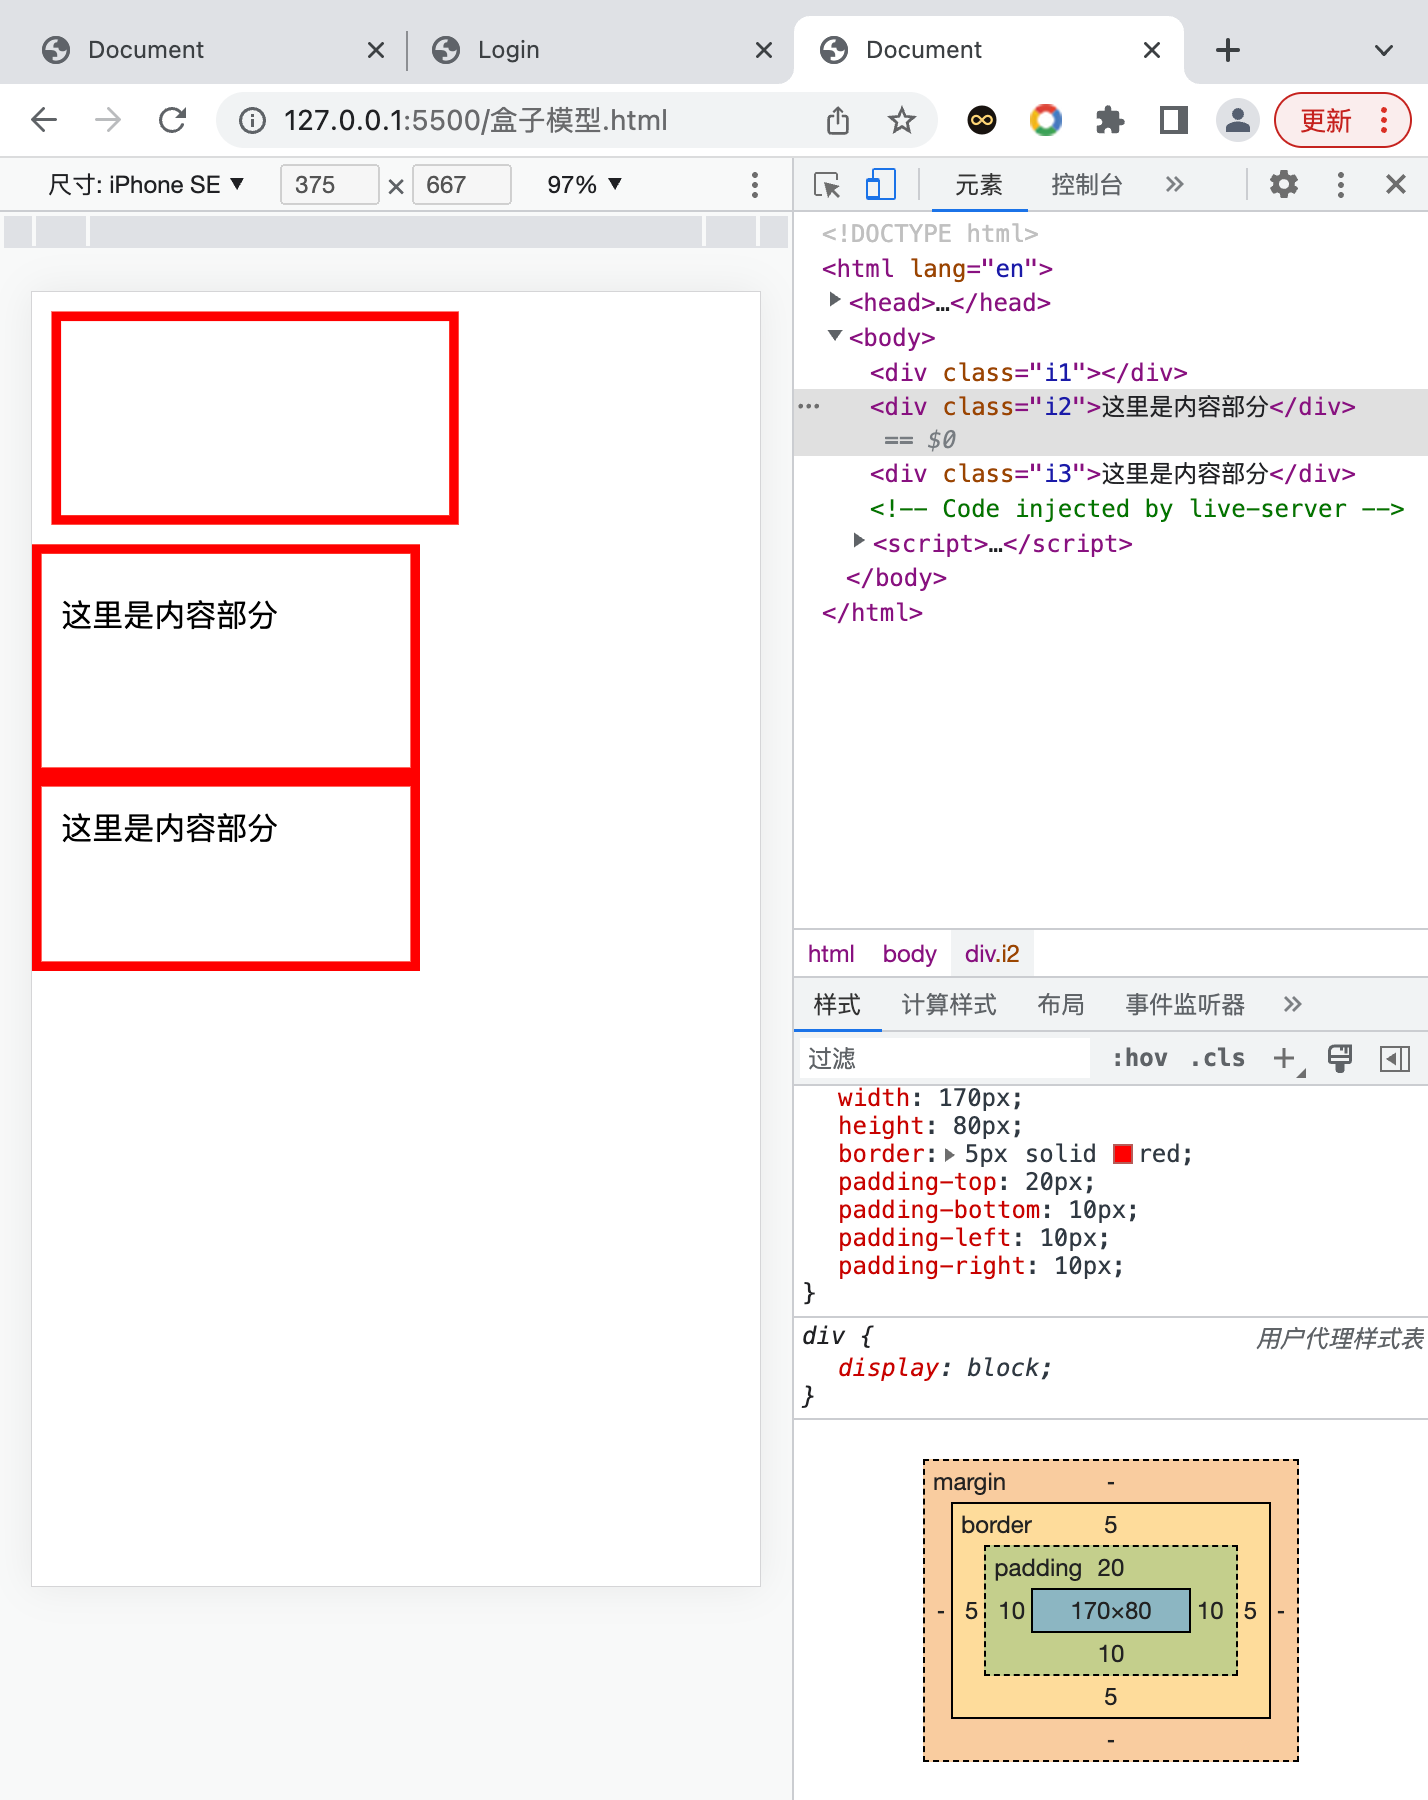This screenshot has height=1800, width=1428.
Task: Open the 元素 Elements panel
Action: pos(979,185)
